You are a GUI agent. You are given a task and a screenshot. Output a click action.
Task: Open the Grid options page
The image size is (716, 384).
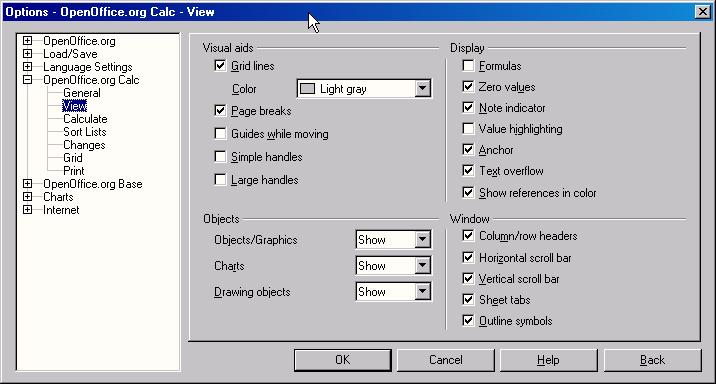tap(73, 158)
